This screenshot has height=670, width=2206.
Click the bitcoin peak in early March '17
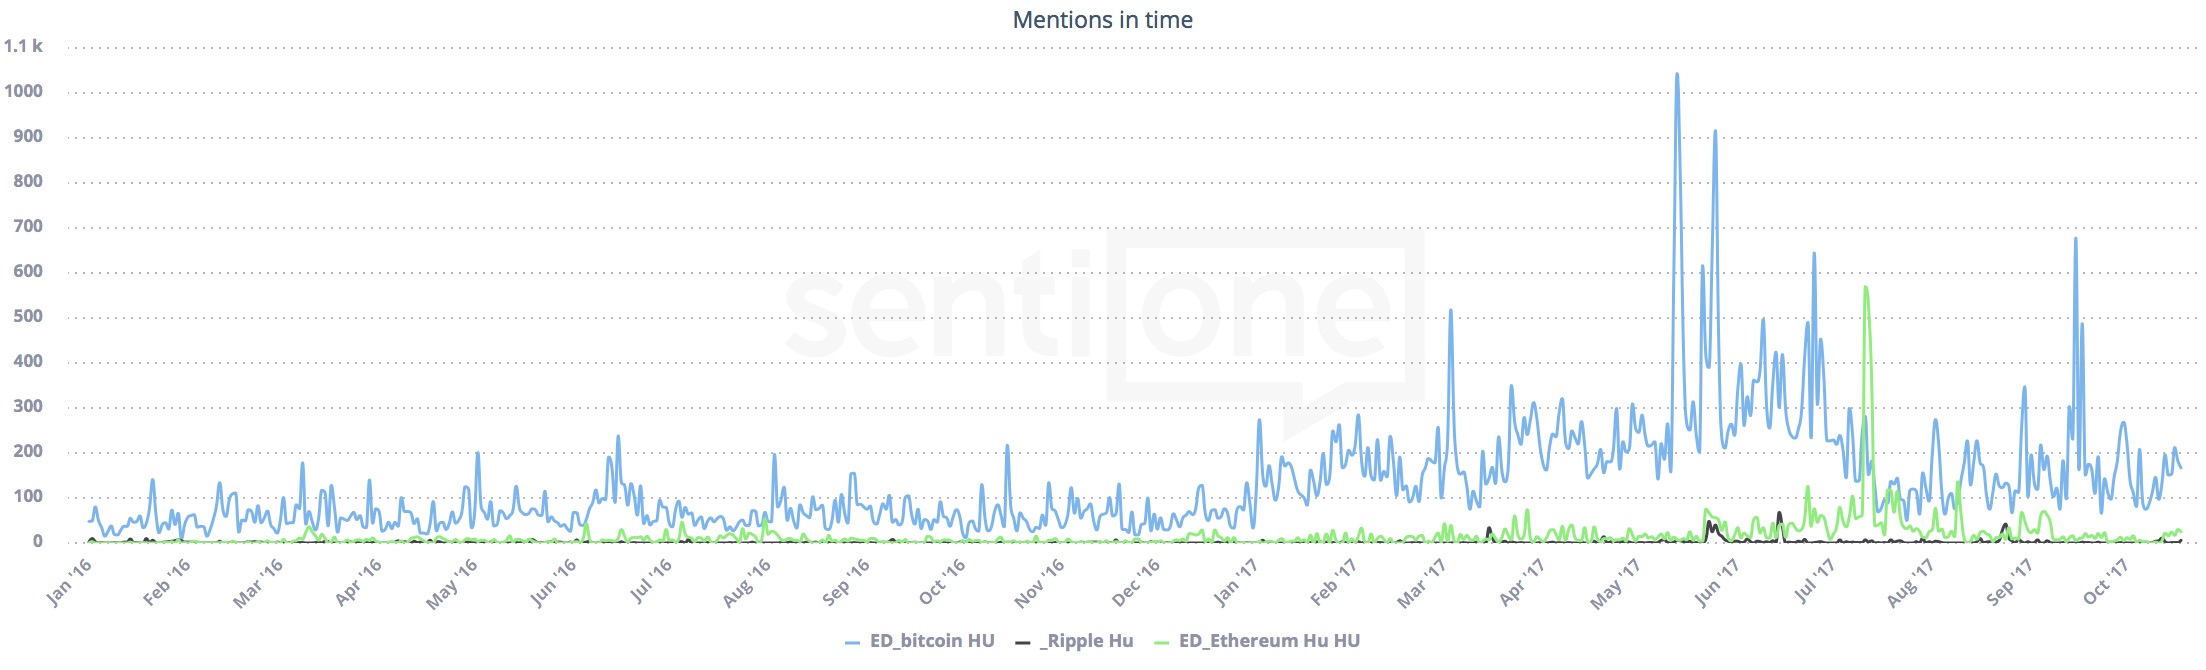coord(1451,311)
